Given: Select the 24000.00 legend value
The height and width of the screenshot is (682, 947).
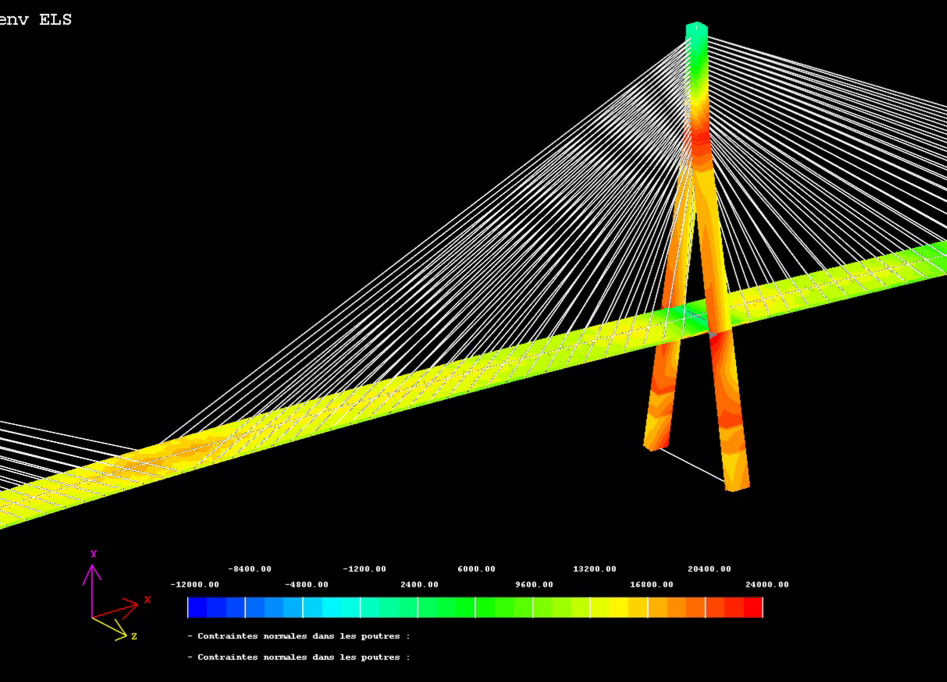Looking at the screenshot, I should click(766, 585).
